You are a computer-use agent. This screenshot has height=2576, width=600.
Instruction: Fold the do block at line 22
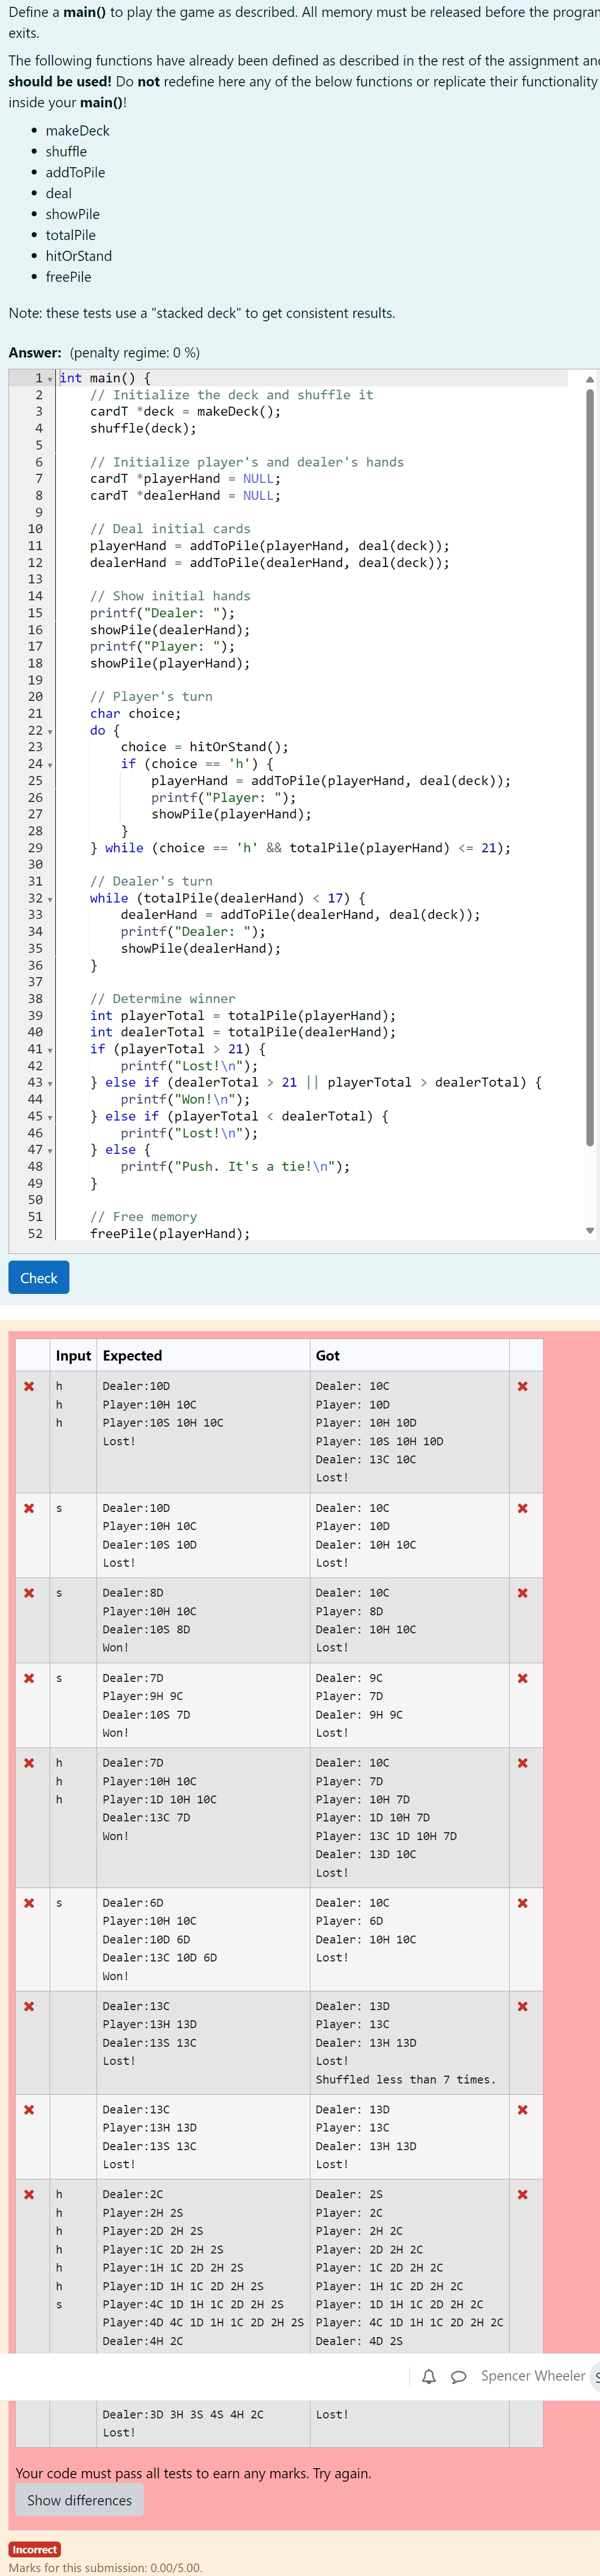(50, 731)
